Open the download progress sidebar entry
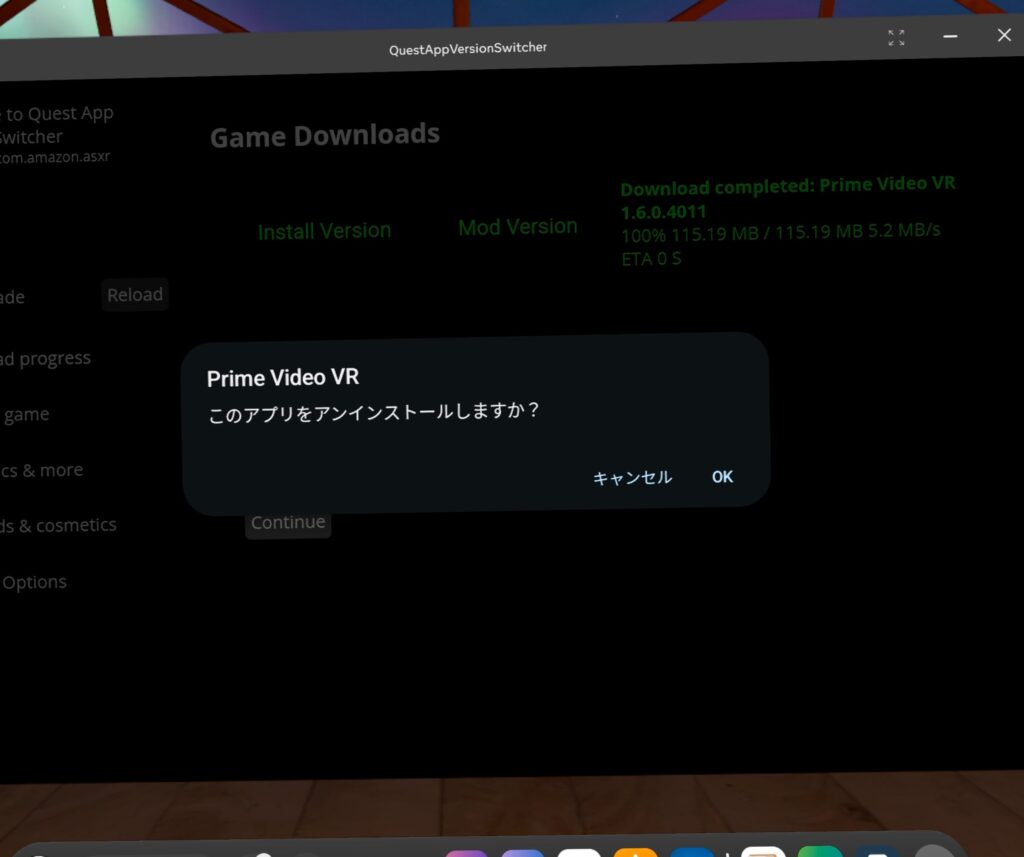 [x=45, y=359]
